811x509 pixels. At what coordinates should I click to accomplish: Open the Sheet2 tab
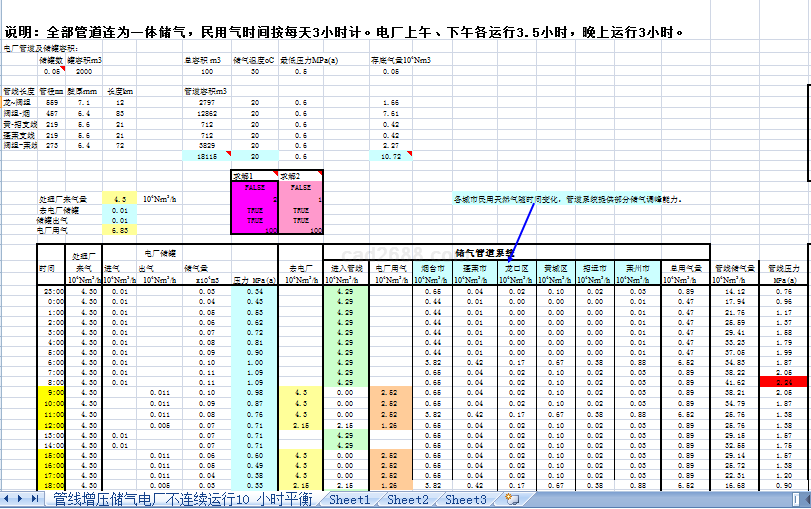pos(408,499)
